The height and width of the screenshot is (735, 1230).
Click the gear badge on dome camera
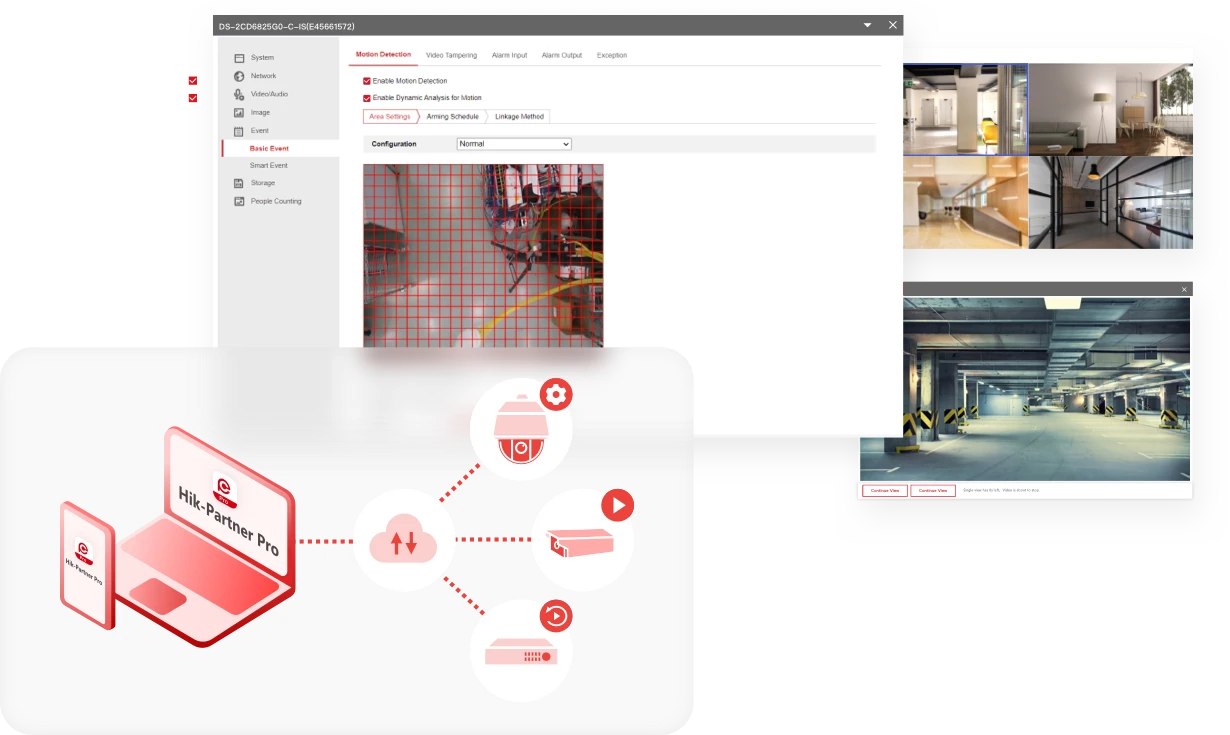(x=556, y=395)
